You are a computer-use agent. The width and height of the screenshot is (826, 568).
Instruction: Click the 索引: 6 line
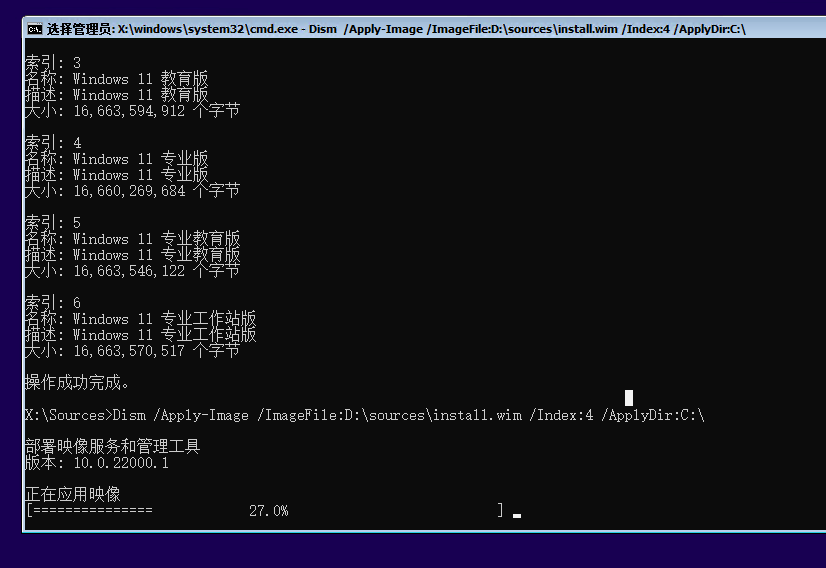pos(53,303)
